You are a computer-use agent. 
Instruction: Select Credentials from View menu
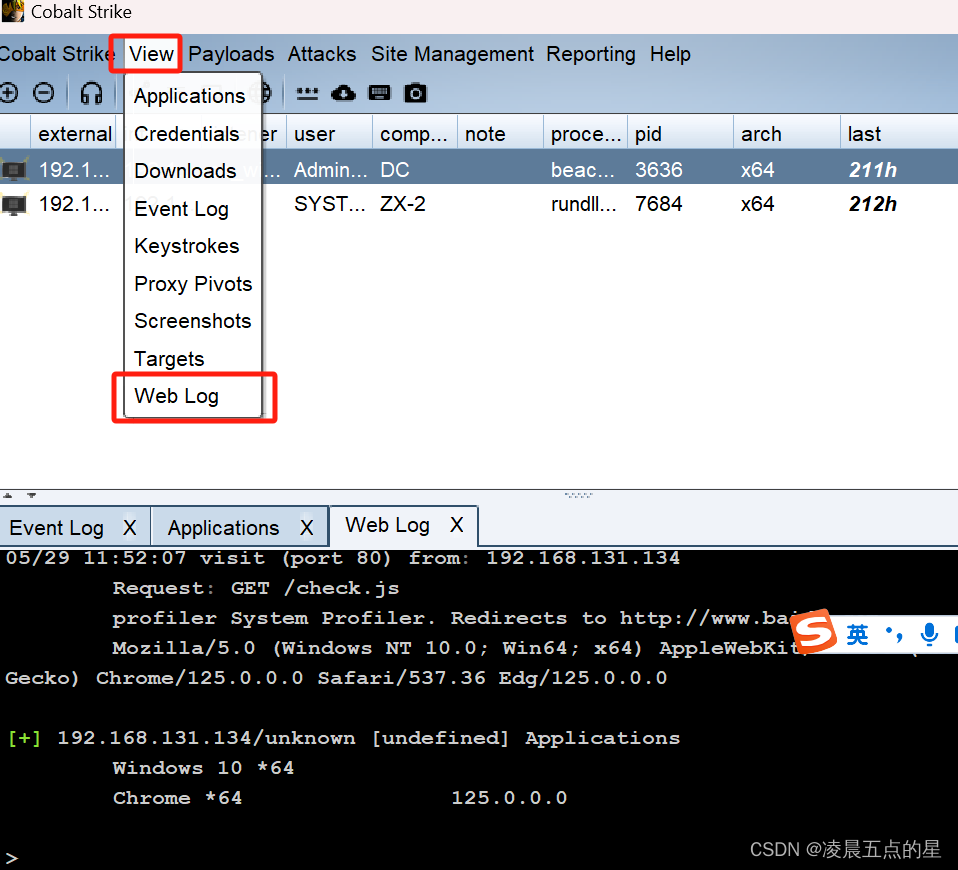pyautogui.click(x=193, y=134)
